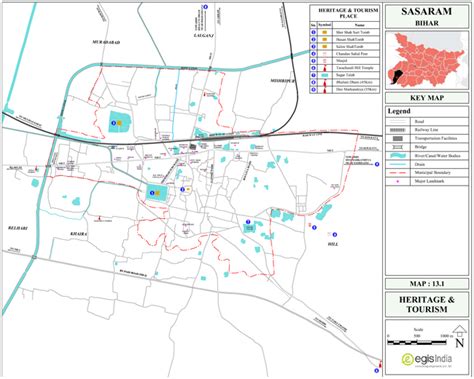Click HERITAGE & TOURISM title in the right-hand panel
Image resolution: width=474 pixels, height=379 pixels.
(x=427, y=304)
